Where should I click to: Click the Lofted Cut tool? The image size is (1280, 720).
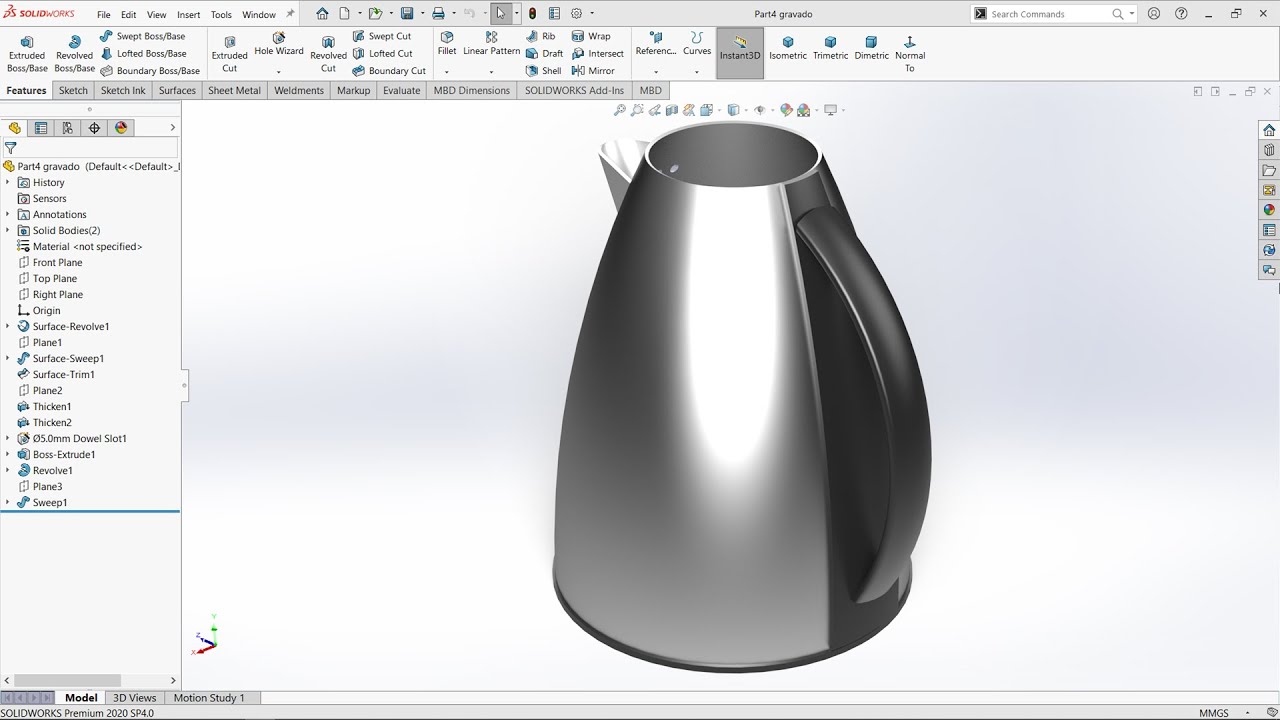coord(382,53)
